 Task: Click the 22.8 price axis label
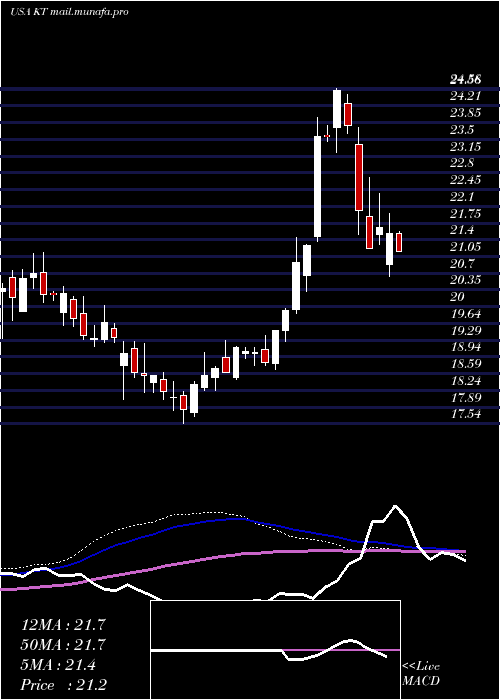pyautogui.click(x=462, y=163)
